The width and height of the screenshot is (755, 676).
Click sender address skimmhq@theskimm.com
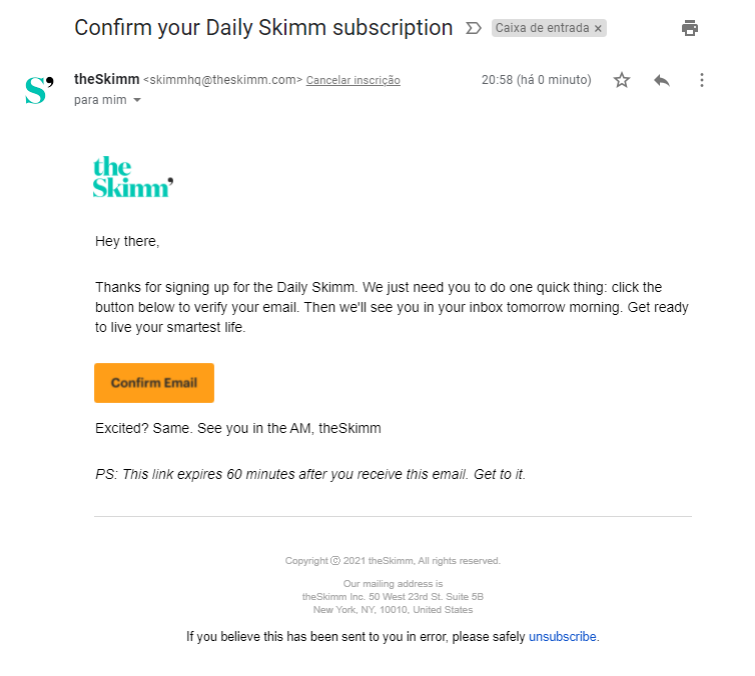(x=223, y=80)
